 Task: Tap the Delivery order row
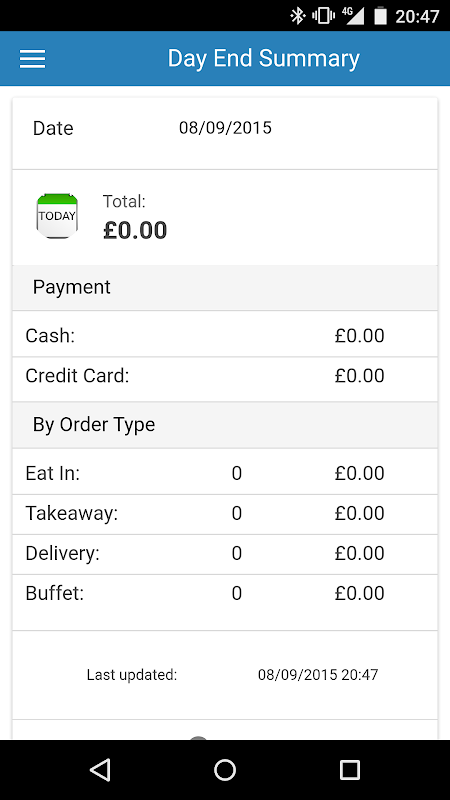point(225,554)
